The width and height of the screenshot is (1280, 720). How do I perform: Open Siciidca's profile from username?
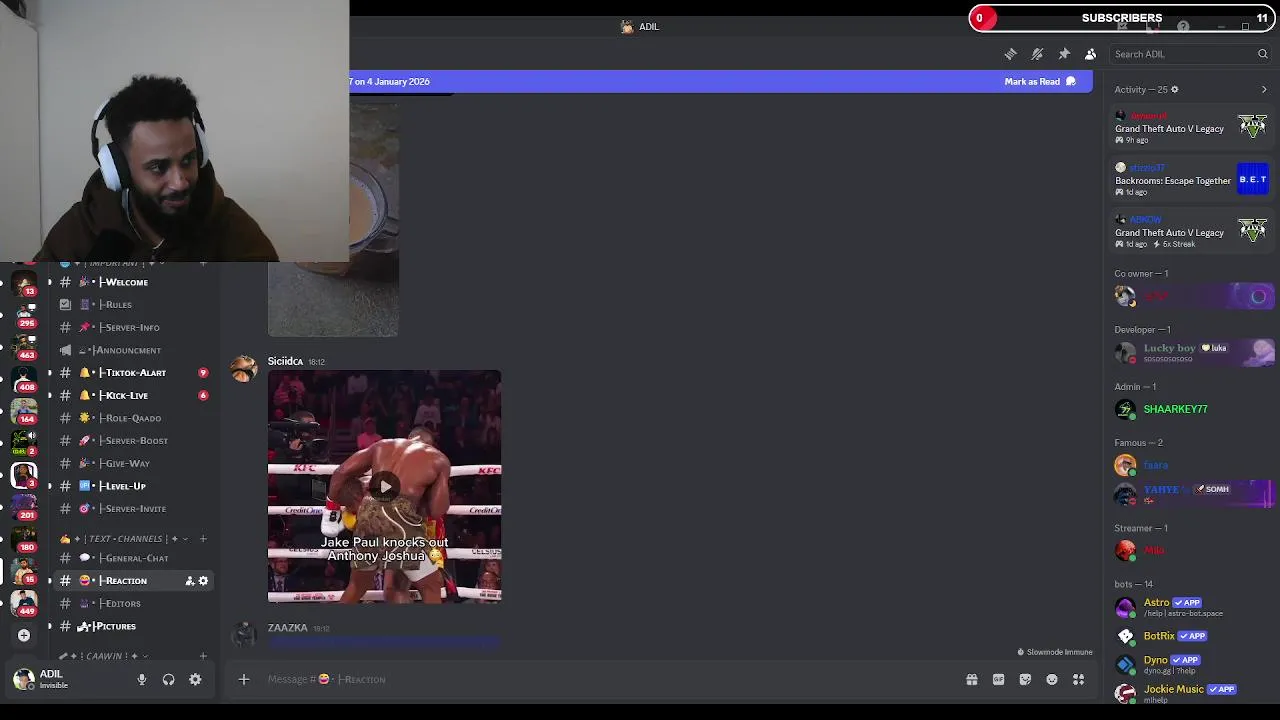285,361
